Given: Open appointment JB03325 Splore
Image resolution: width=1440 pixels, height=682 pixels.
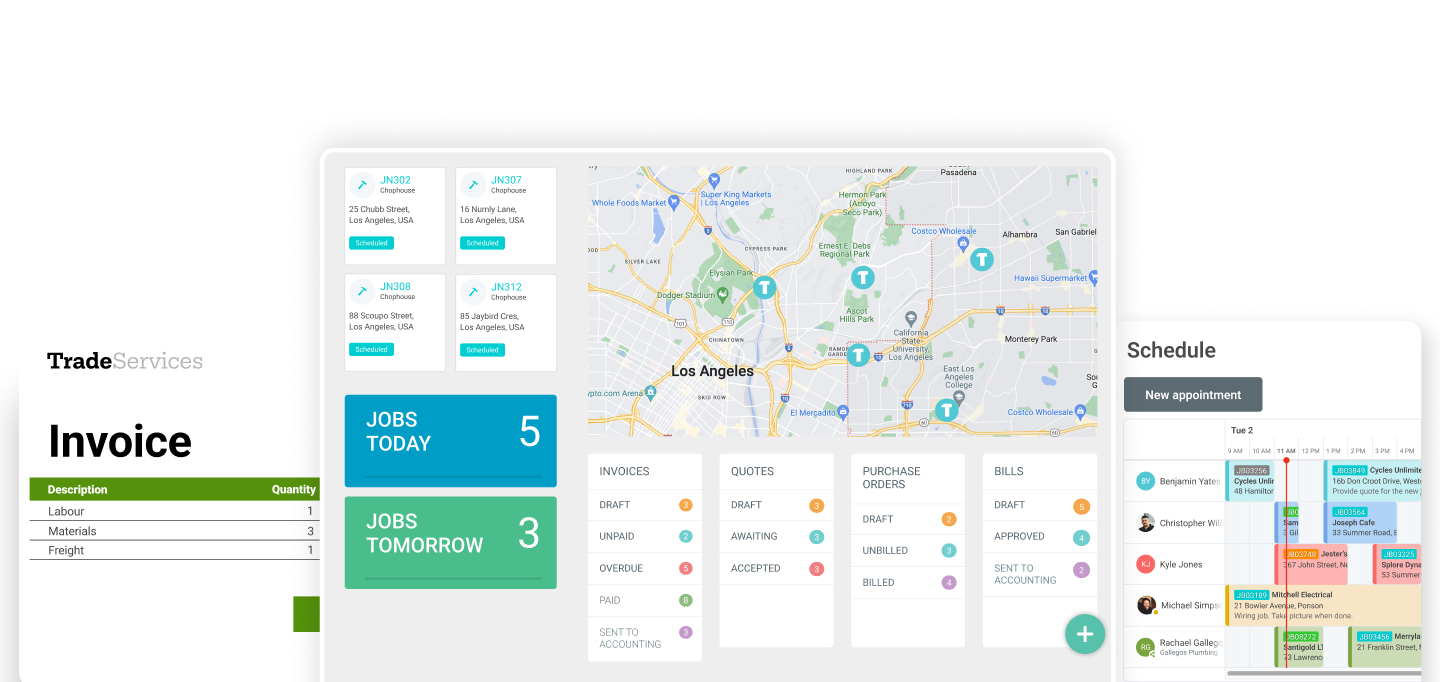Looking at the screenshot, I should (1397, 564).
